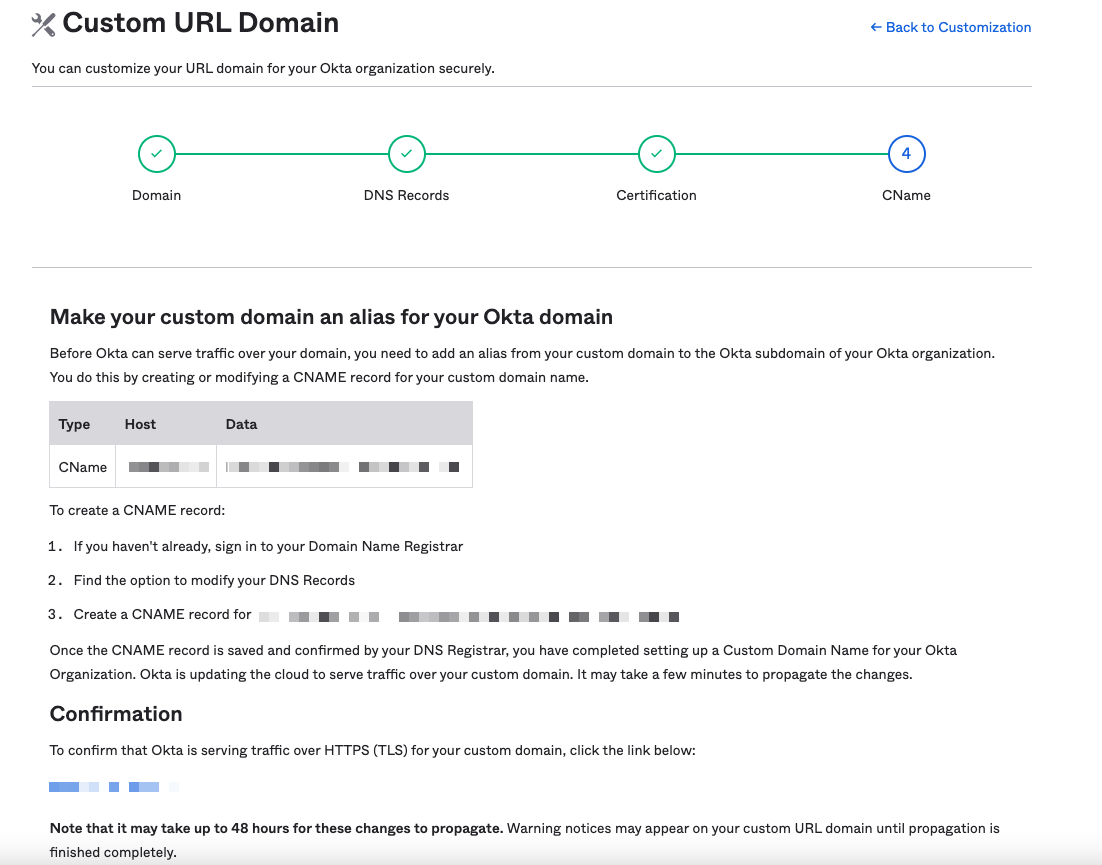
Task: Click the Custom URL Domain page title
Action: [x=201, y=23]
